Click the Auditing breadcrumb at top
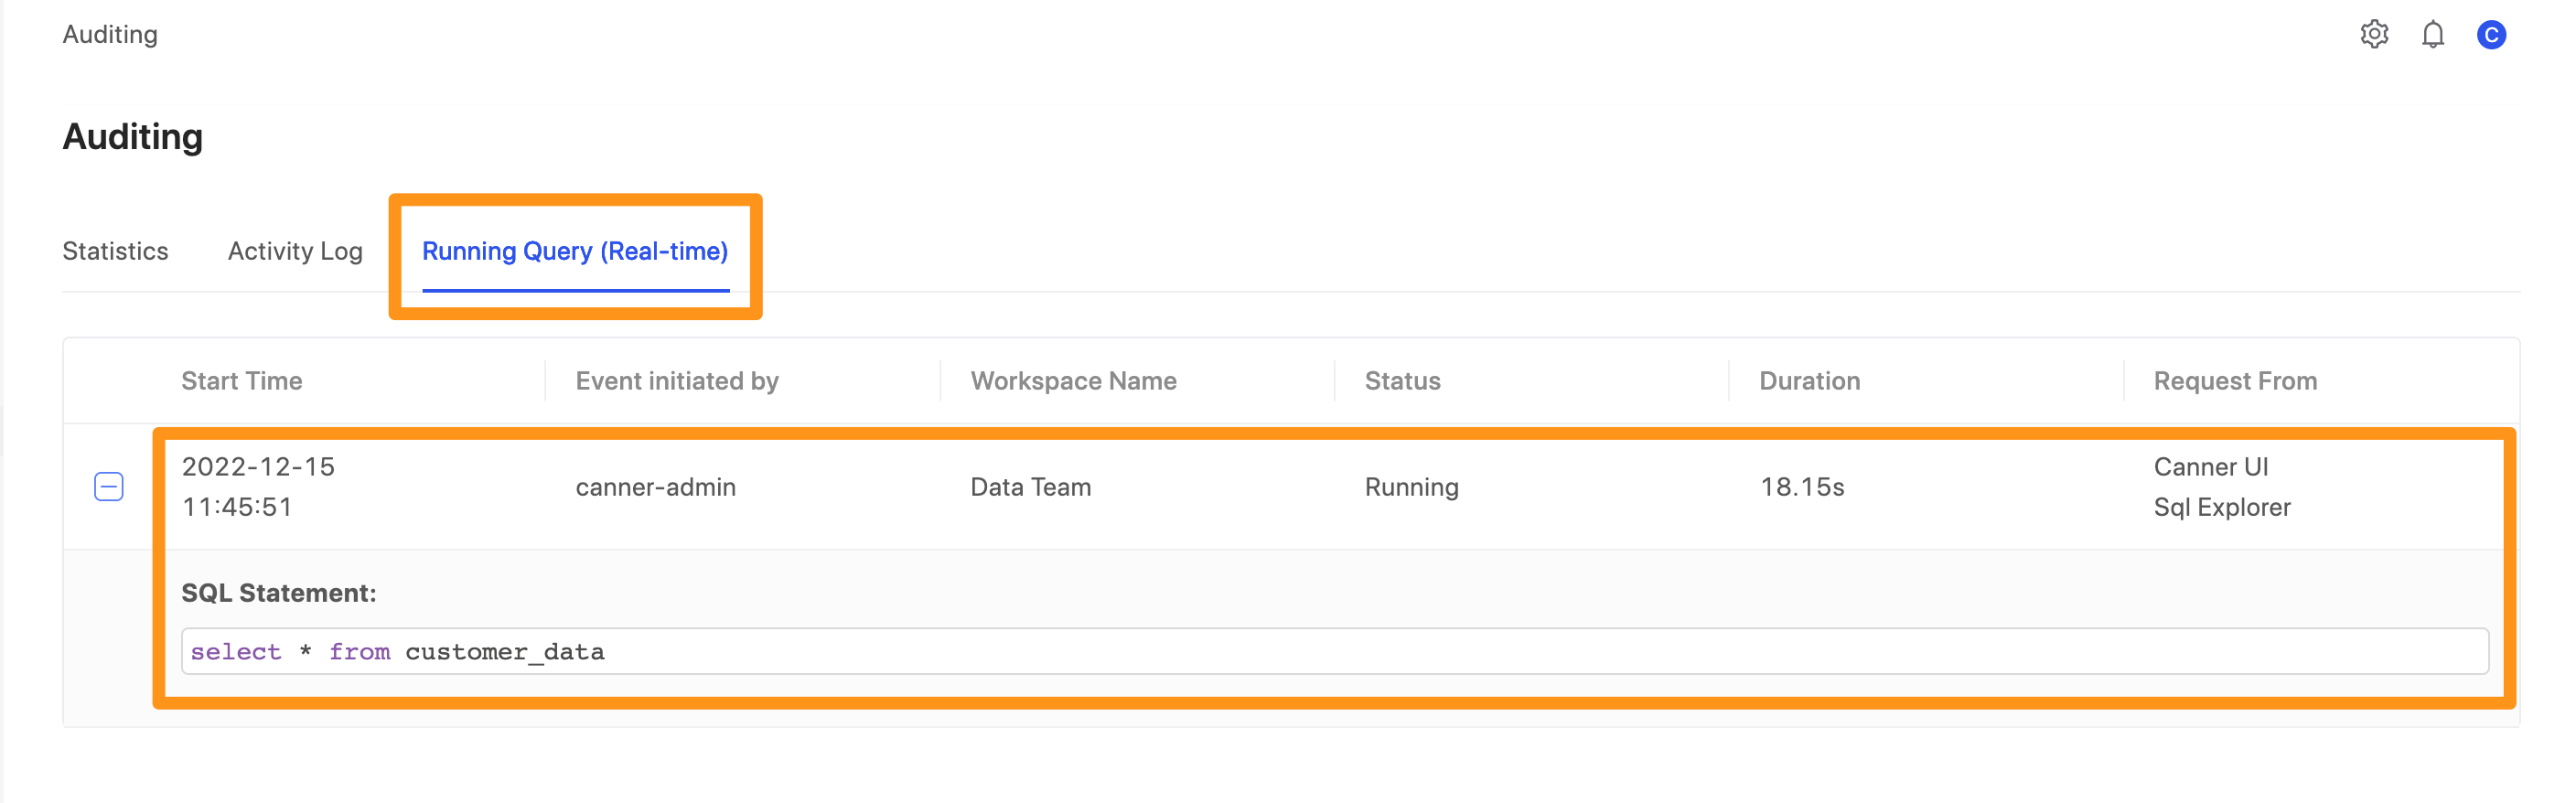 coord(110,34)
